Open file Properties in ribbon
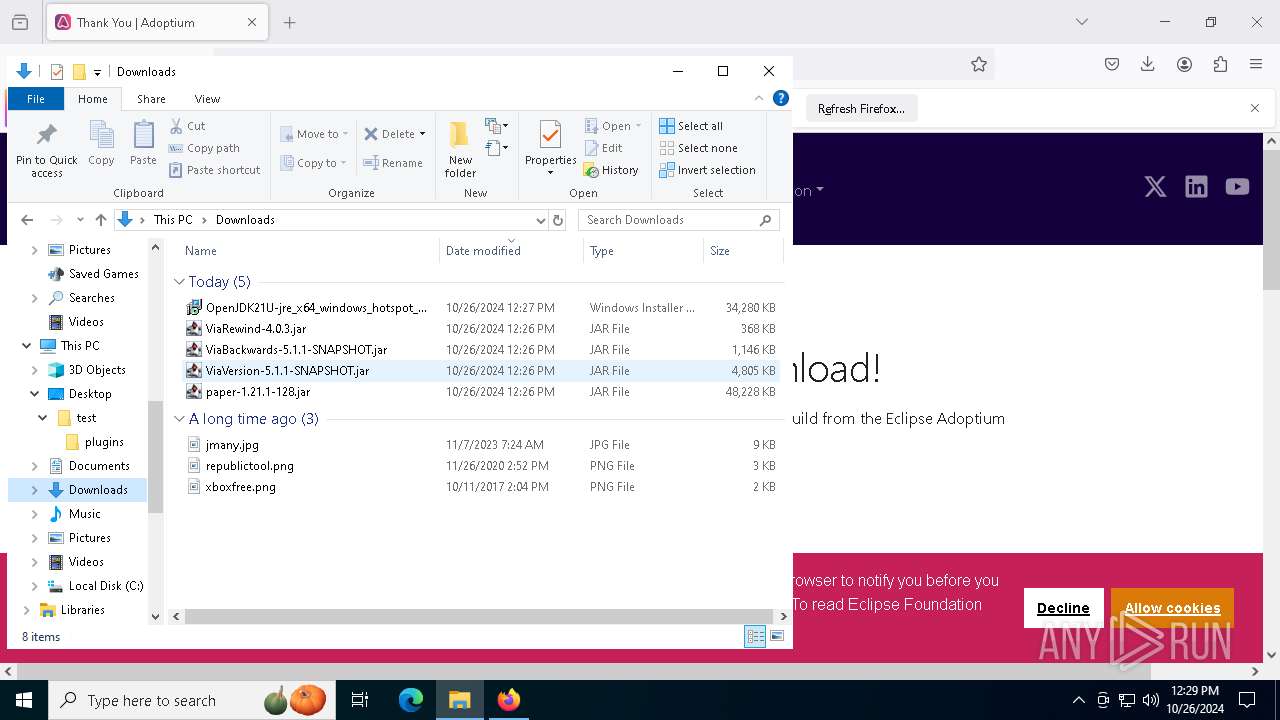Image resolution: width=1280 pixels, height=720 pixels. coord(550,148)
